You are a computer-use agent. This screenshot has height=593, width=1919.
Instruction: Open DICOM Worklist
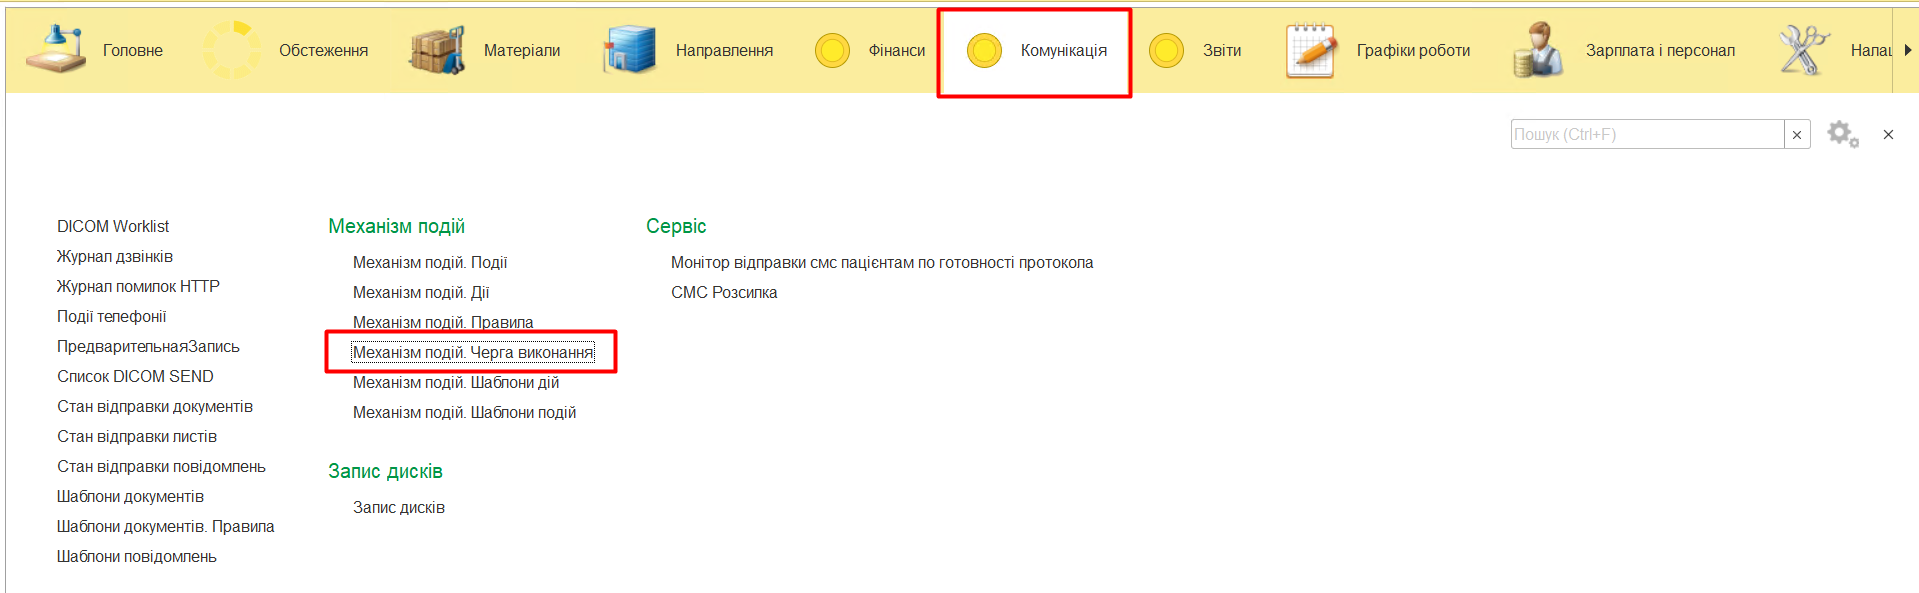(x=113, y=226)
